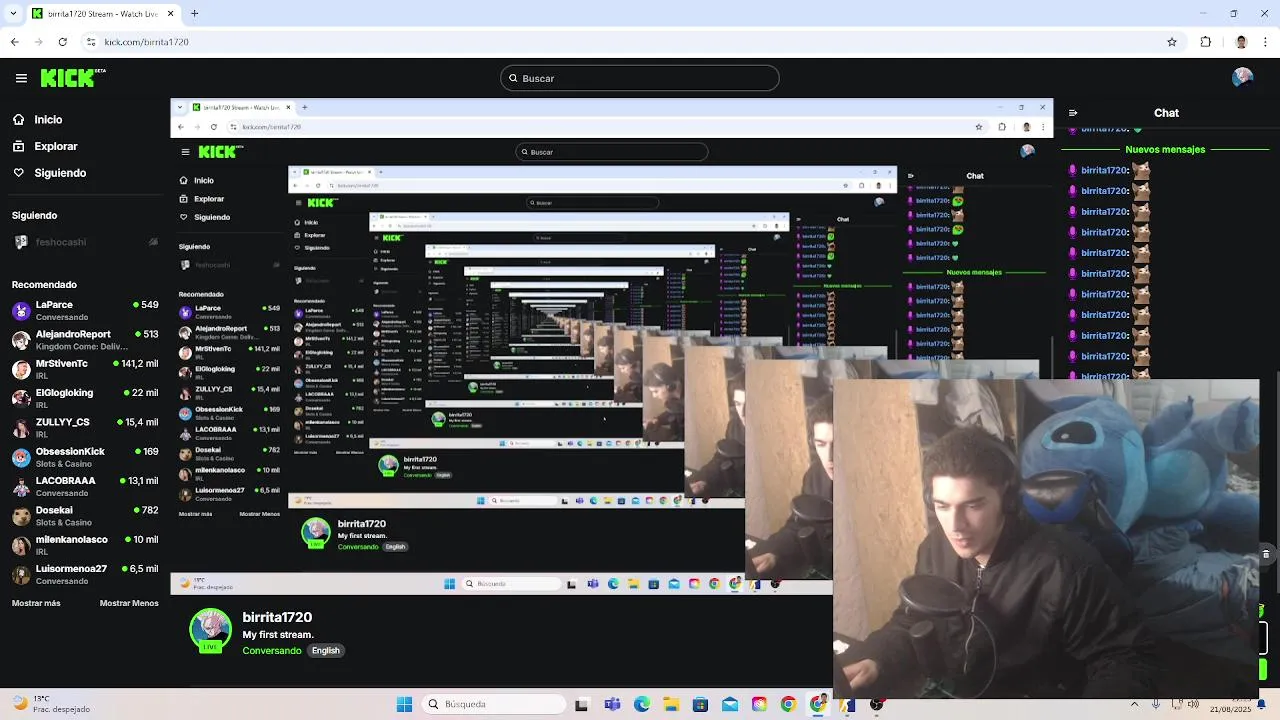Open File Explorer from the taskbar

[x=672, y=704]
